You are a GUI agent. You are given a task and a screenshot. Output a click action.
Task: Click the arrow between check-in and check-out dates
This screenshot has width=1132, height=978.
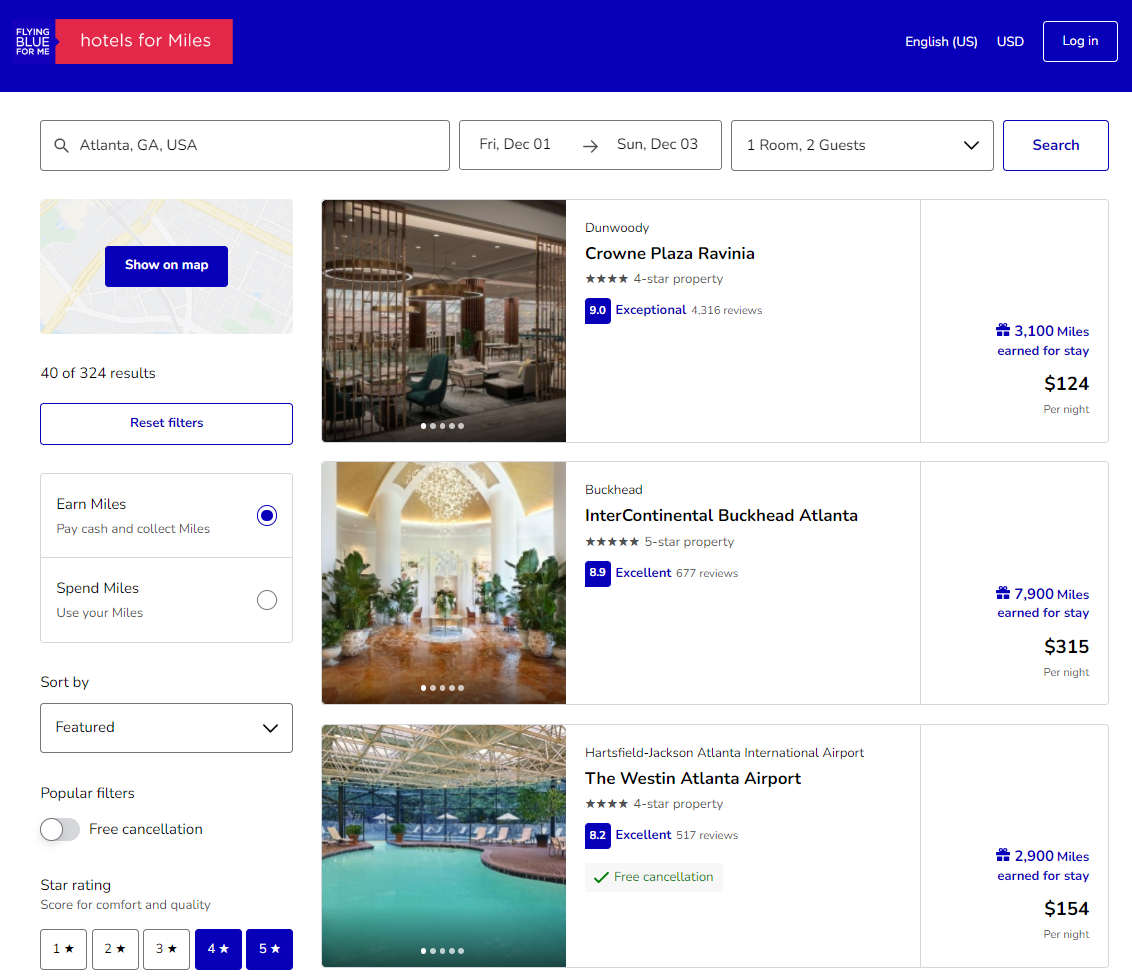click(591, 146)
